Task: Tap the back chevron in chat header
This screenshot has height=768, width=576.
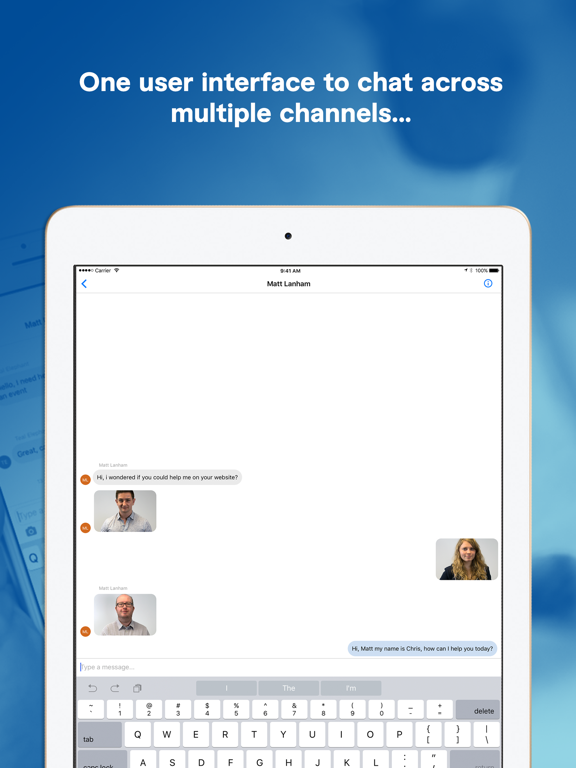Action: coord(84,284)
